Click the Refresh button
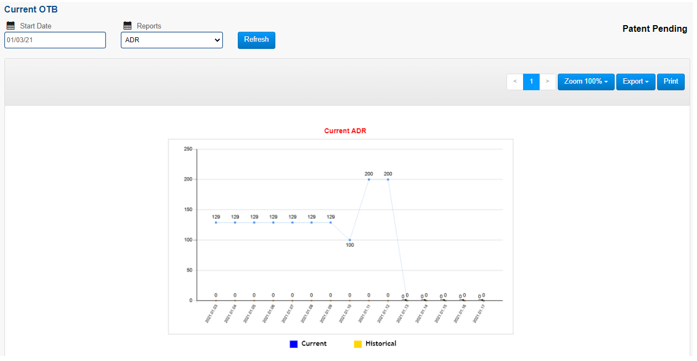The height and width of the screenshot is (361, 697). pyautogui.click(x=256, y=40)
